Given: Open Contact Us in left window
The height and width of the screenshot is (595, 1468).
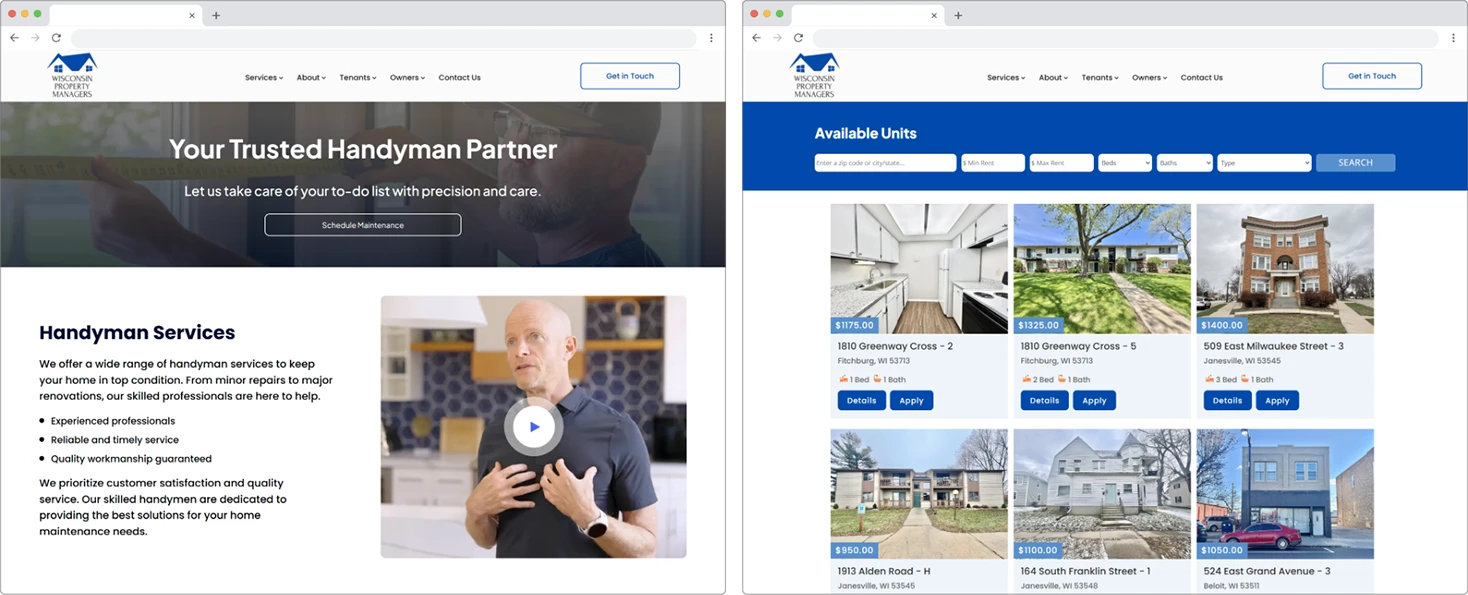Looking at the screenshot, I should [x=459, y=77].
